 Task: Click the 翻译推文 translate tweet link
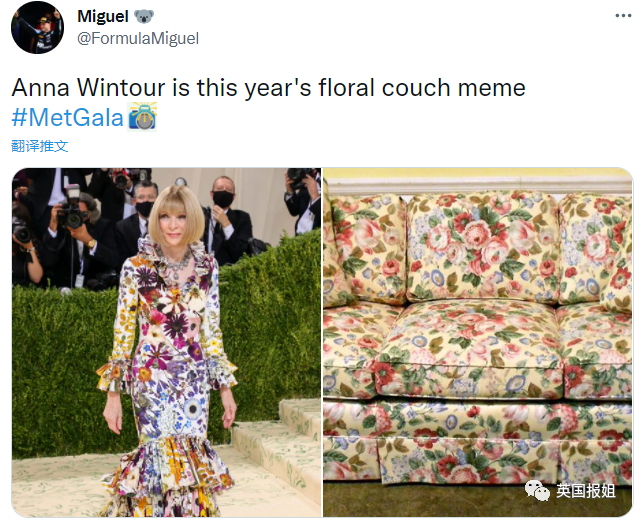(x=40, y=146)
